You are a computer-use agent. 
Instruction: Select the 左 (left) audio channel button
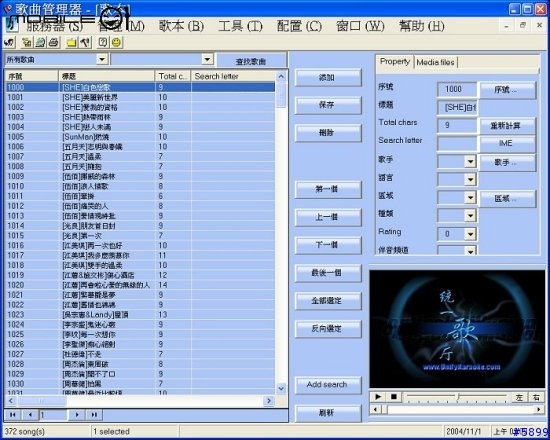[519, 397]
